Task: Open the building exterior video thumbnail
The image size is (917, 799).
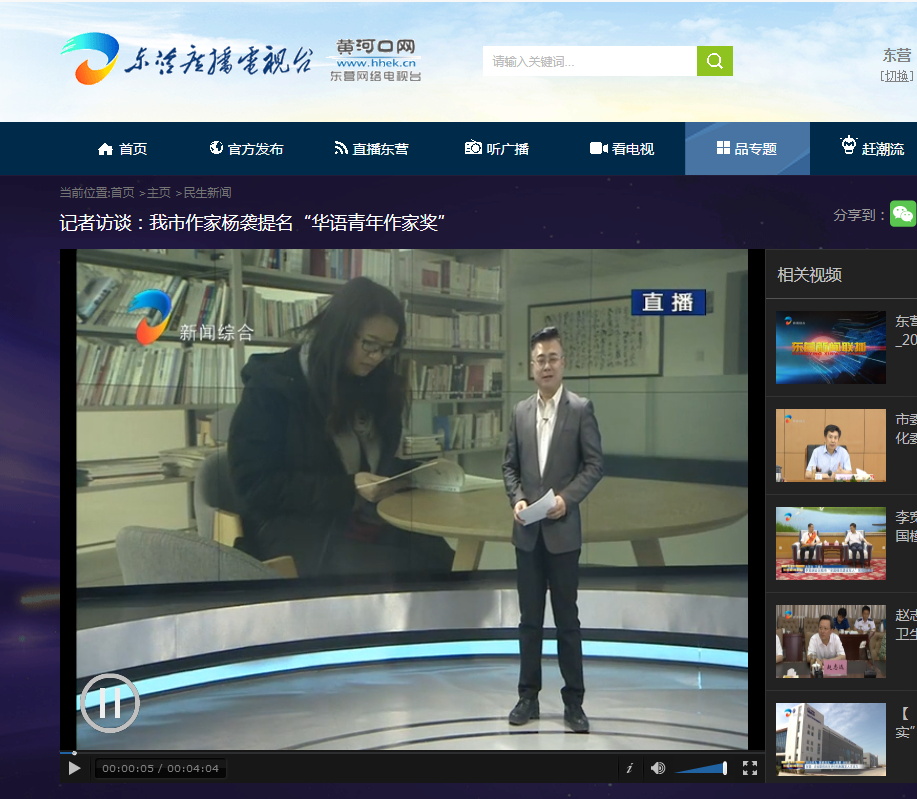Action: pyautogui.click(x=830, y=739)
